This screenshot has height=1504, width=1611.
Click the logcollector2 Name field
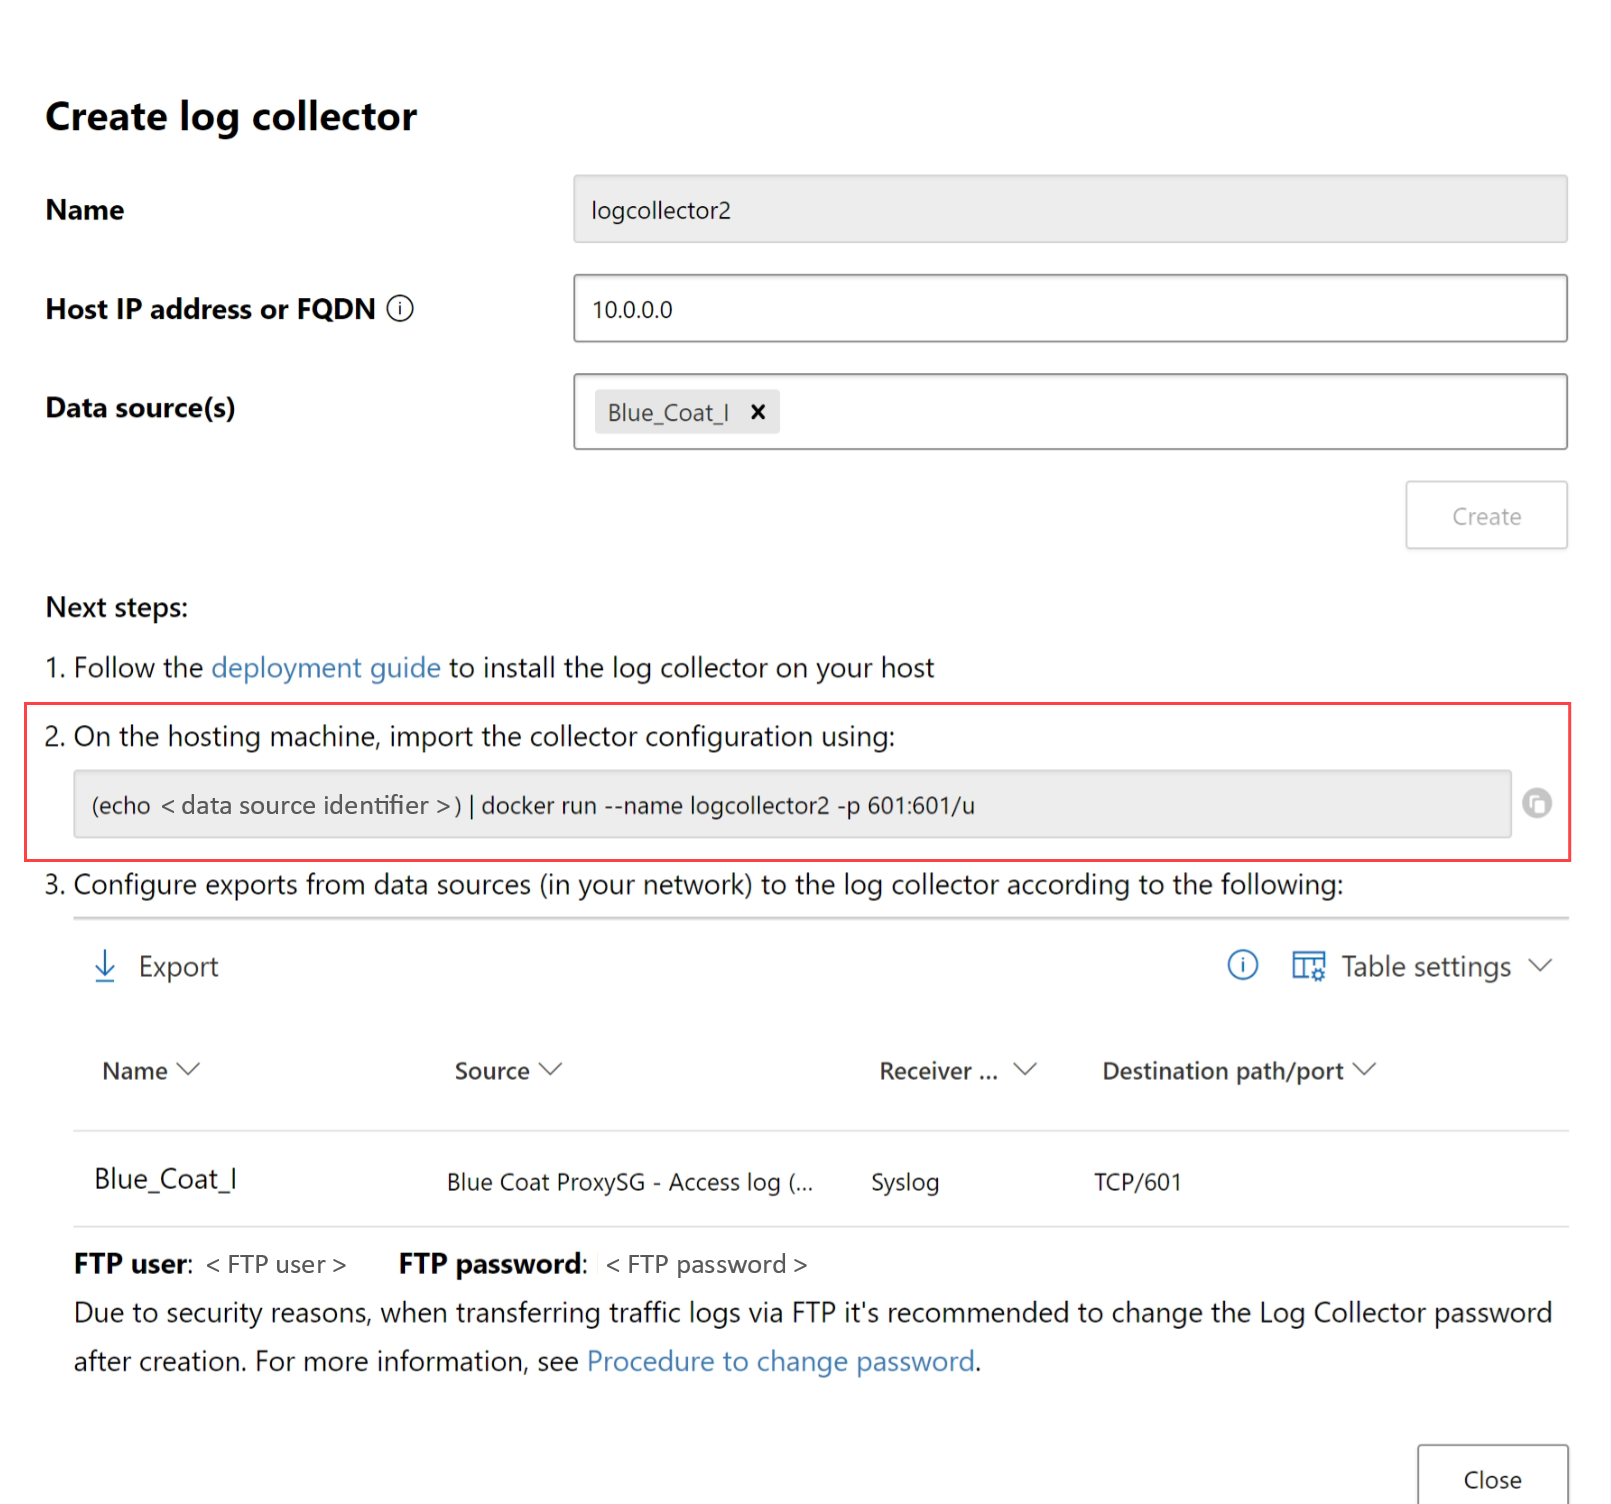(x=1069, y=210)
